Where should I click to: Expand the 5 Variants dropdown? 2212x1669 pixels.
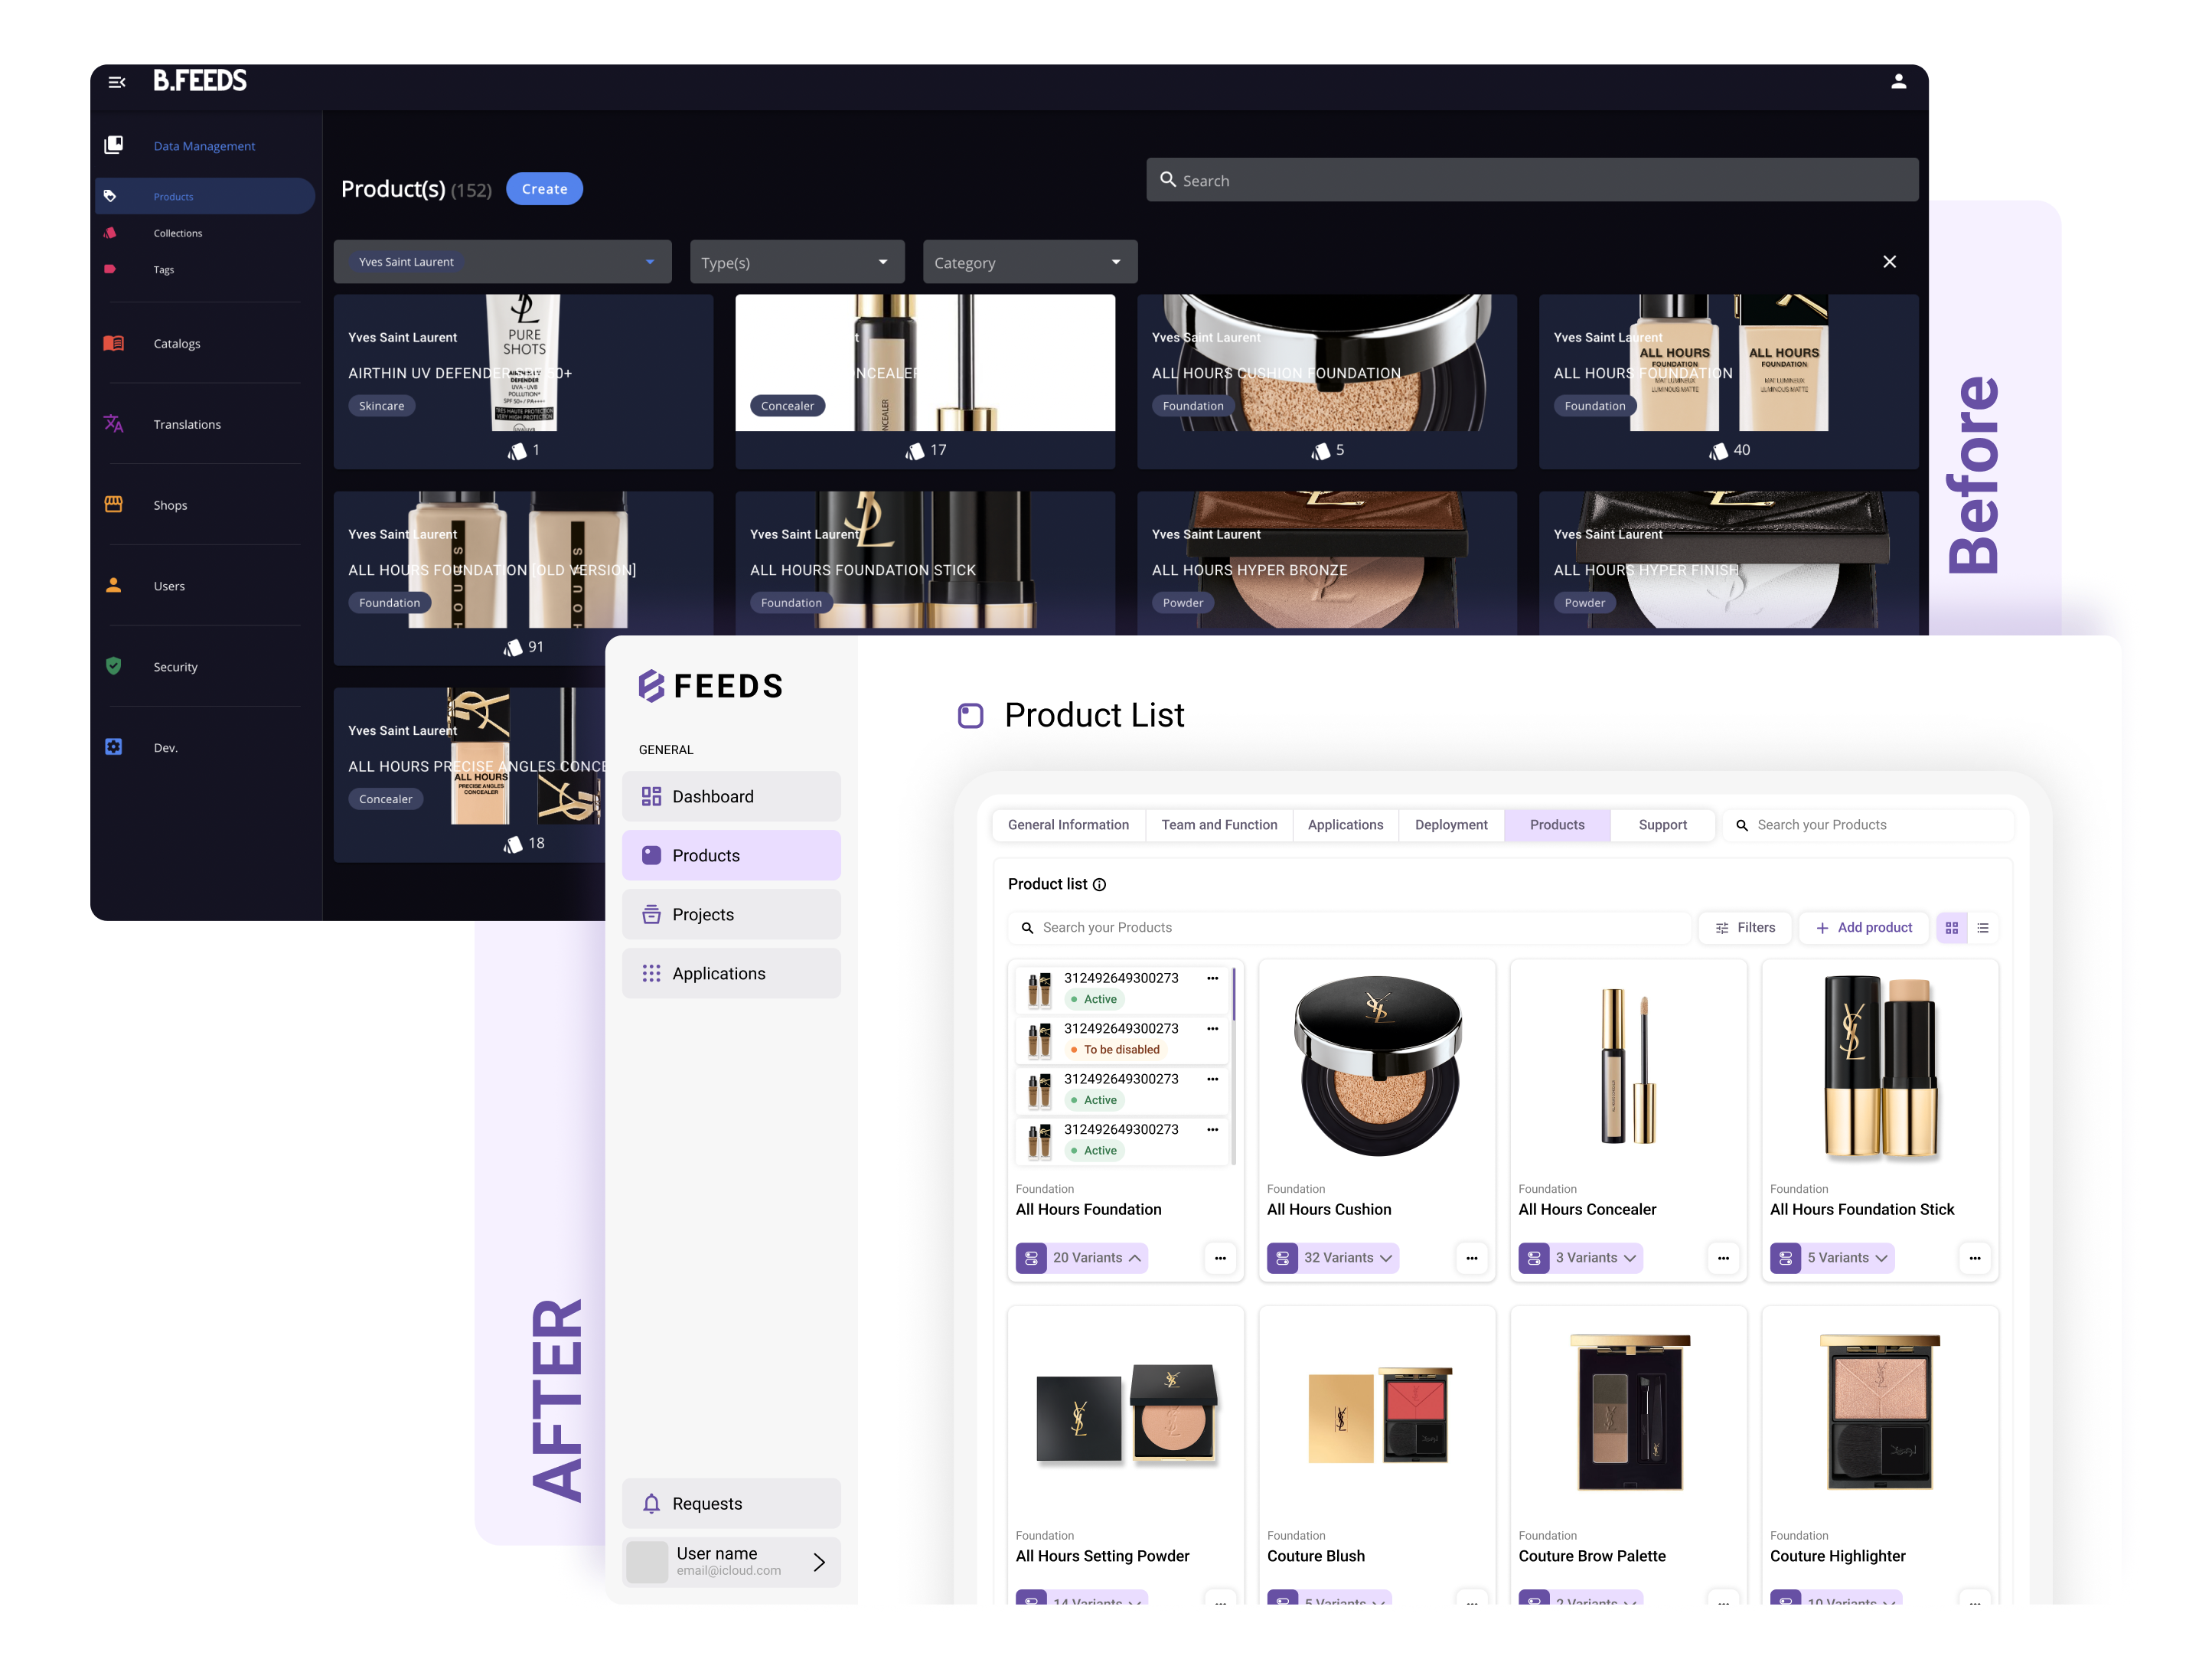tap(1832, 1258)
